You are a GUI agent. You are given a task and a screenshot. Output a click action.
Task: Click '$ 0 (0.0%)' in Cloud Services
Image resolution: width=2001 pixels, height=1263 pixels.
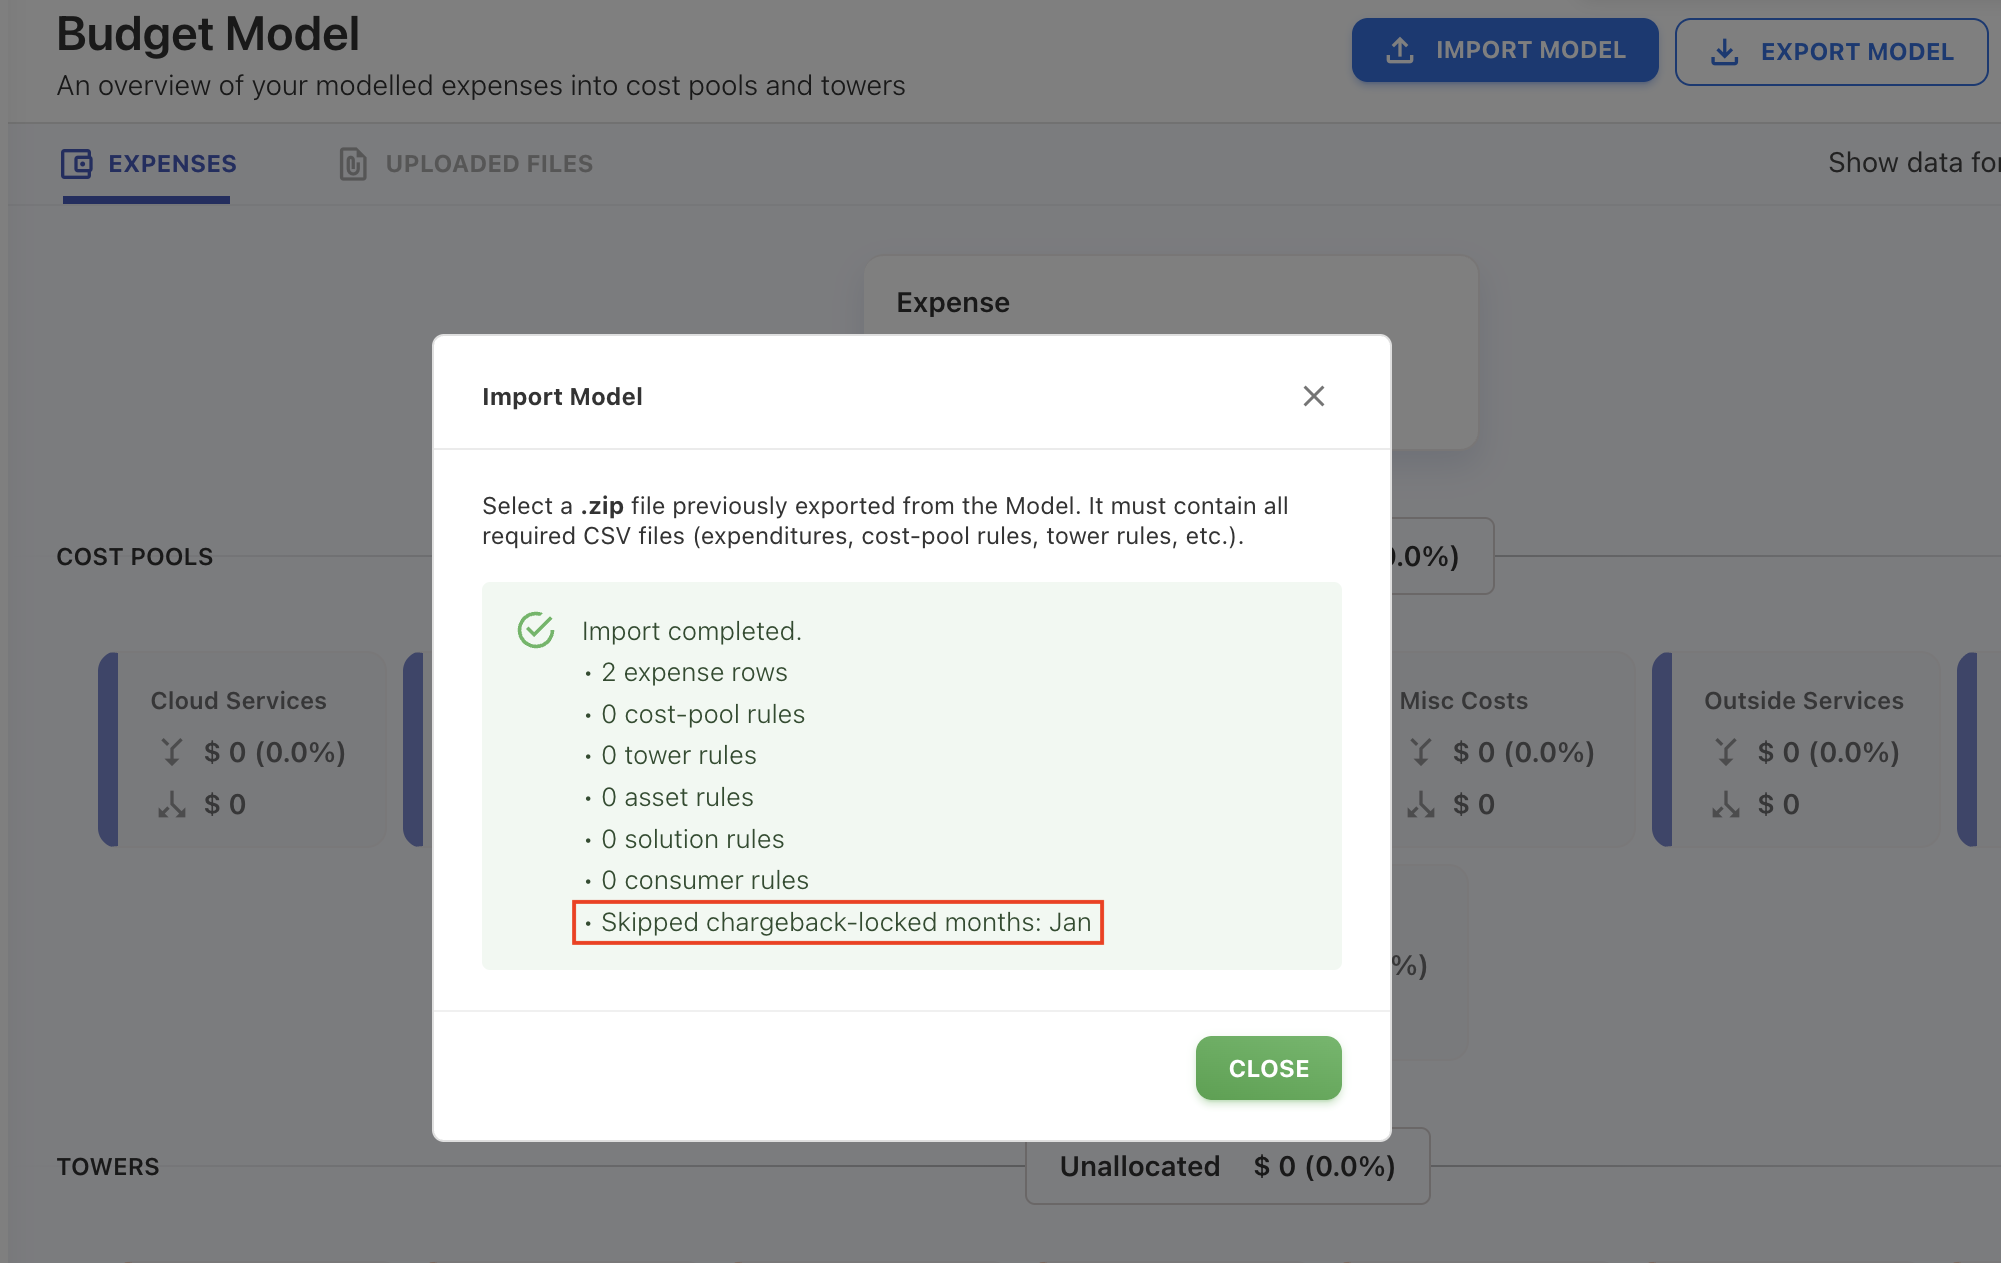[274, 752]
